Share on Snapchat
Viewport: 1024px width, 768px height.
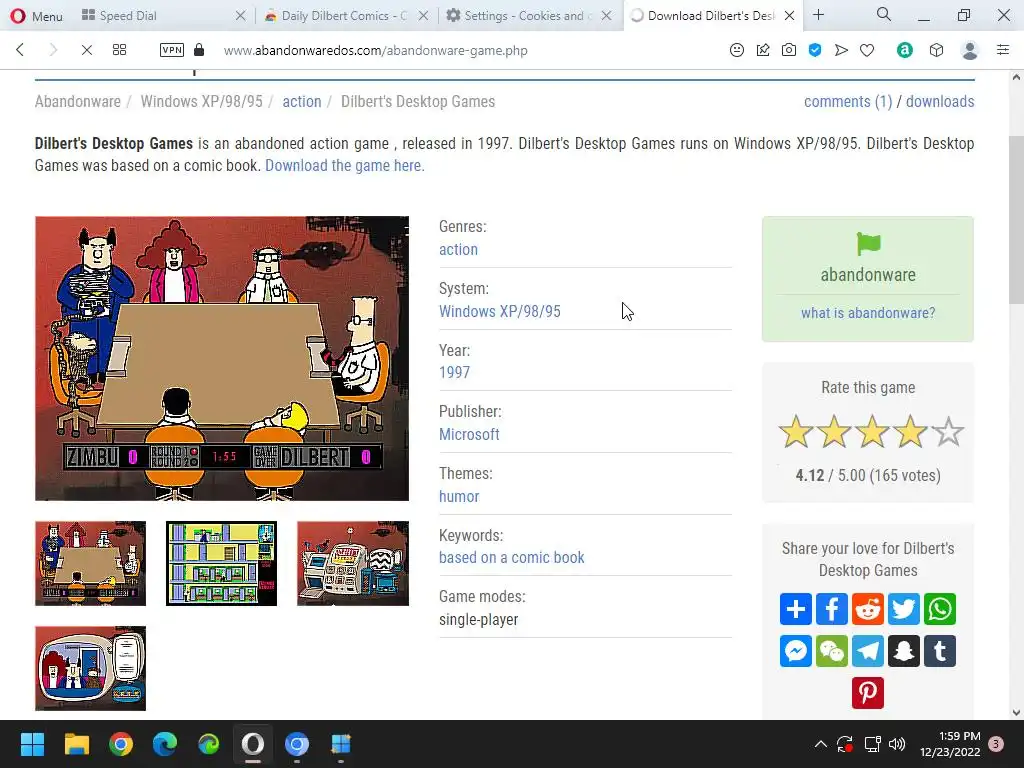click(904, 651)
